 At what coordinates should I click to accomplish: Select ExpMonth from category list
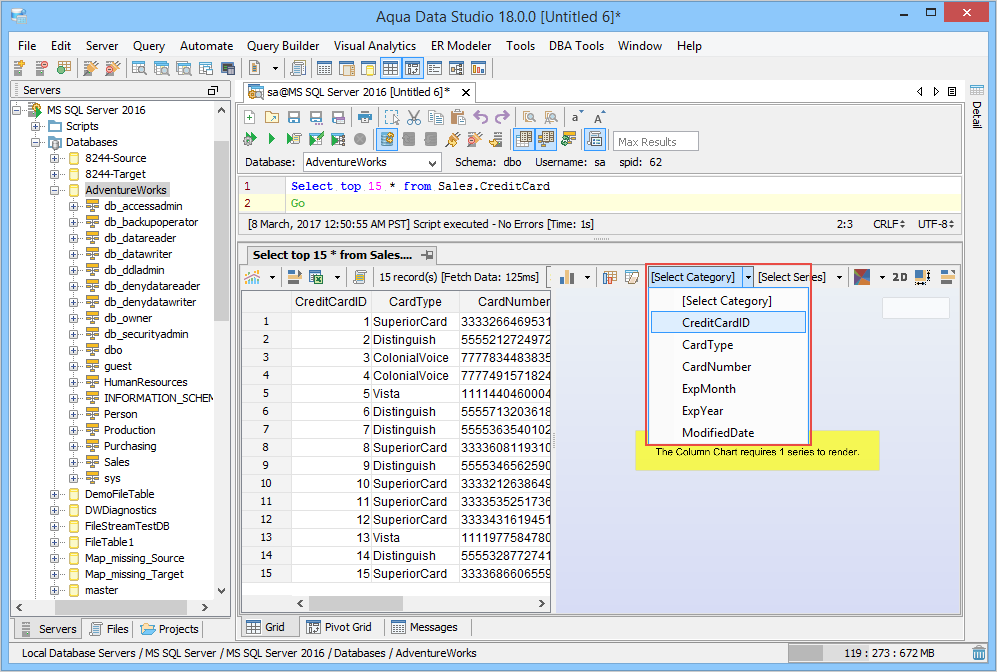click(x=728, y=388)
